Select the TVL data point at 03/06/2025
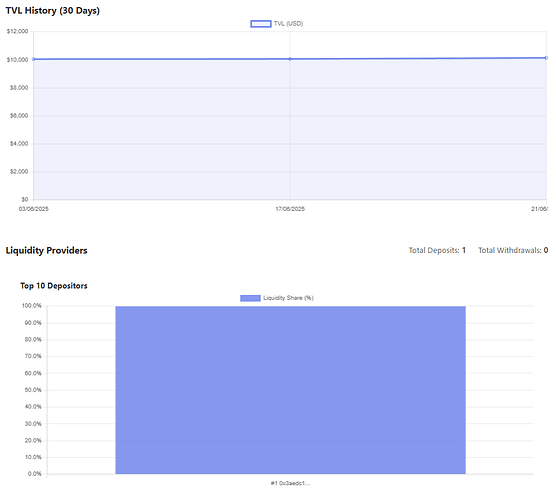The height and width of the screenshot is (500, 556). 34,59
